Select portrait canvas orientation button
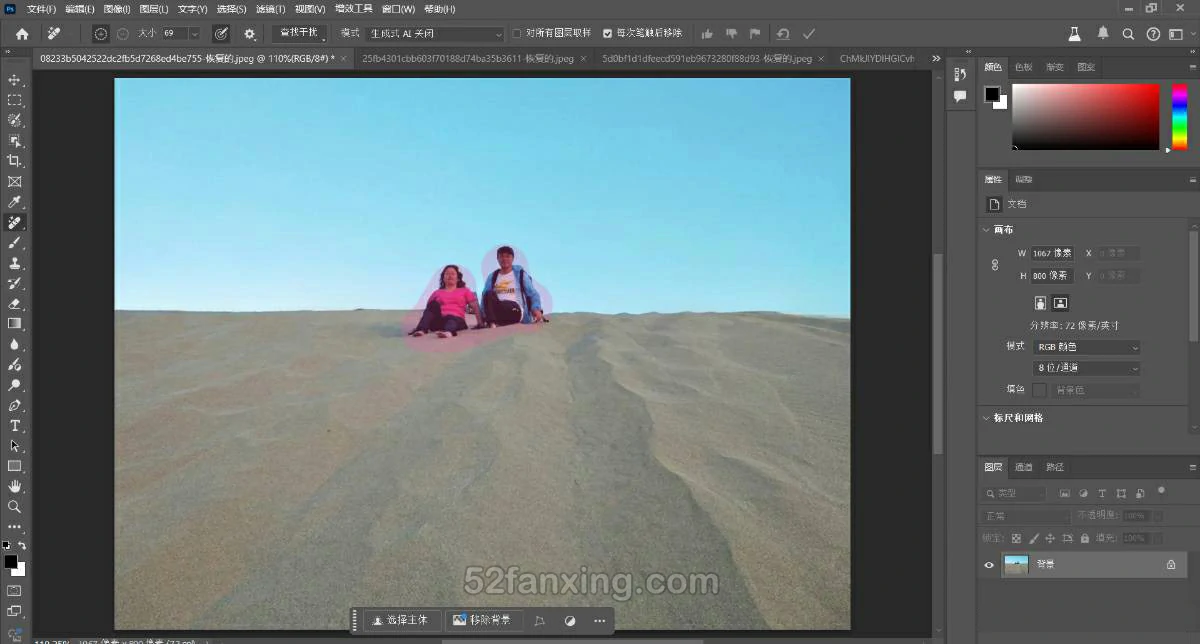This screenshot has width=1200, height=644. pyautogui.click(x=1040, y=303)
